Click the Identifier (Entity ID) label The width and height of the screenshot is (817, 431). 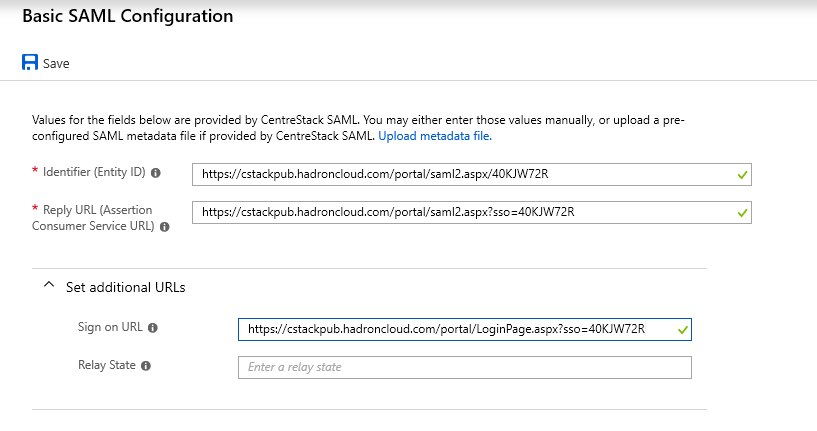point(94,172)
